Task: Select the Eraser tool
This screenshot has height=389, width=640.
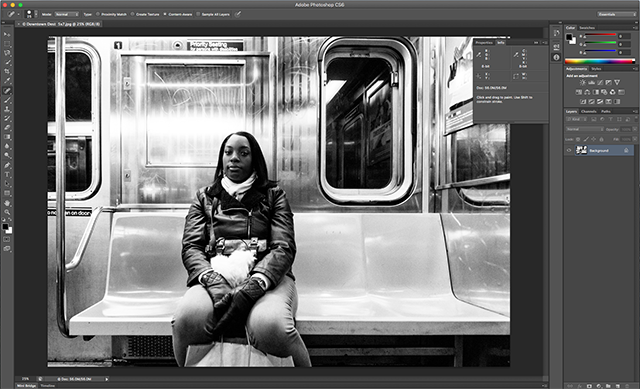Action: 7,128
